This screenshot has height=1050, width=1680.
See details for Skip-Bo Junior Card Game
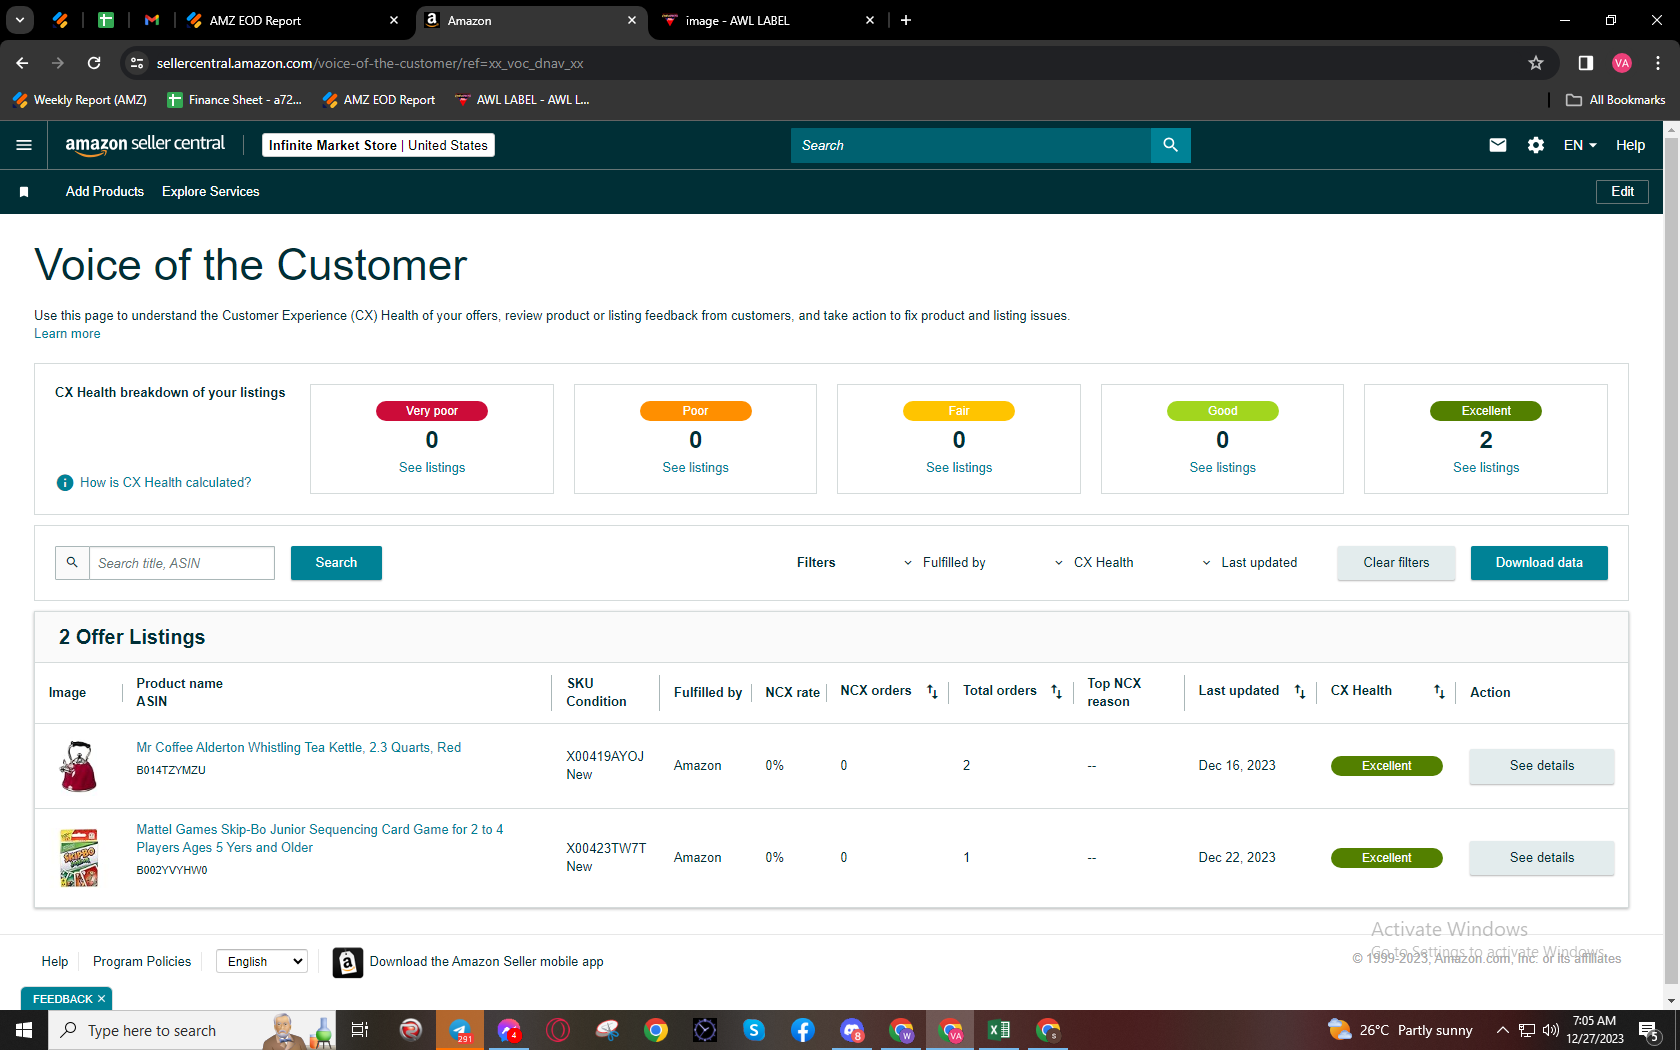coord(1541,858)
